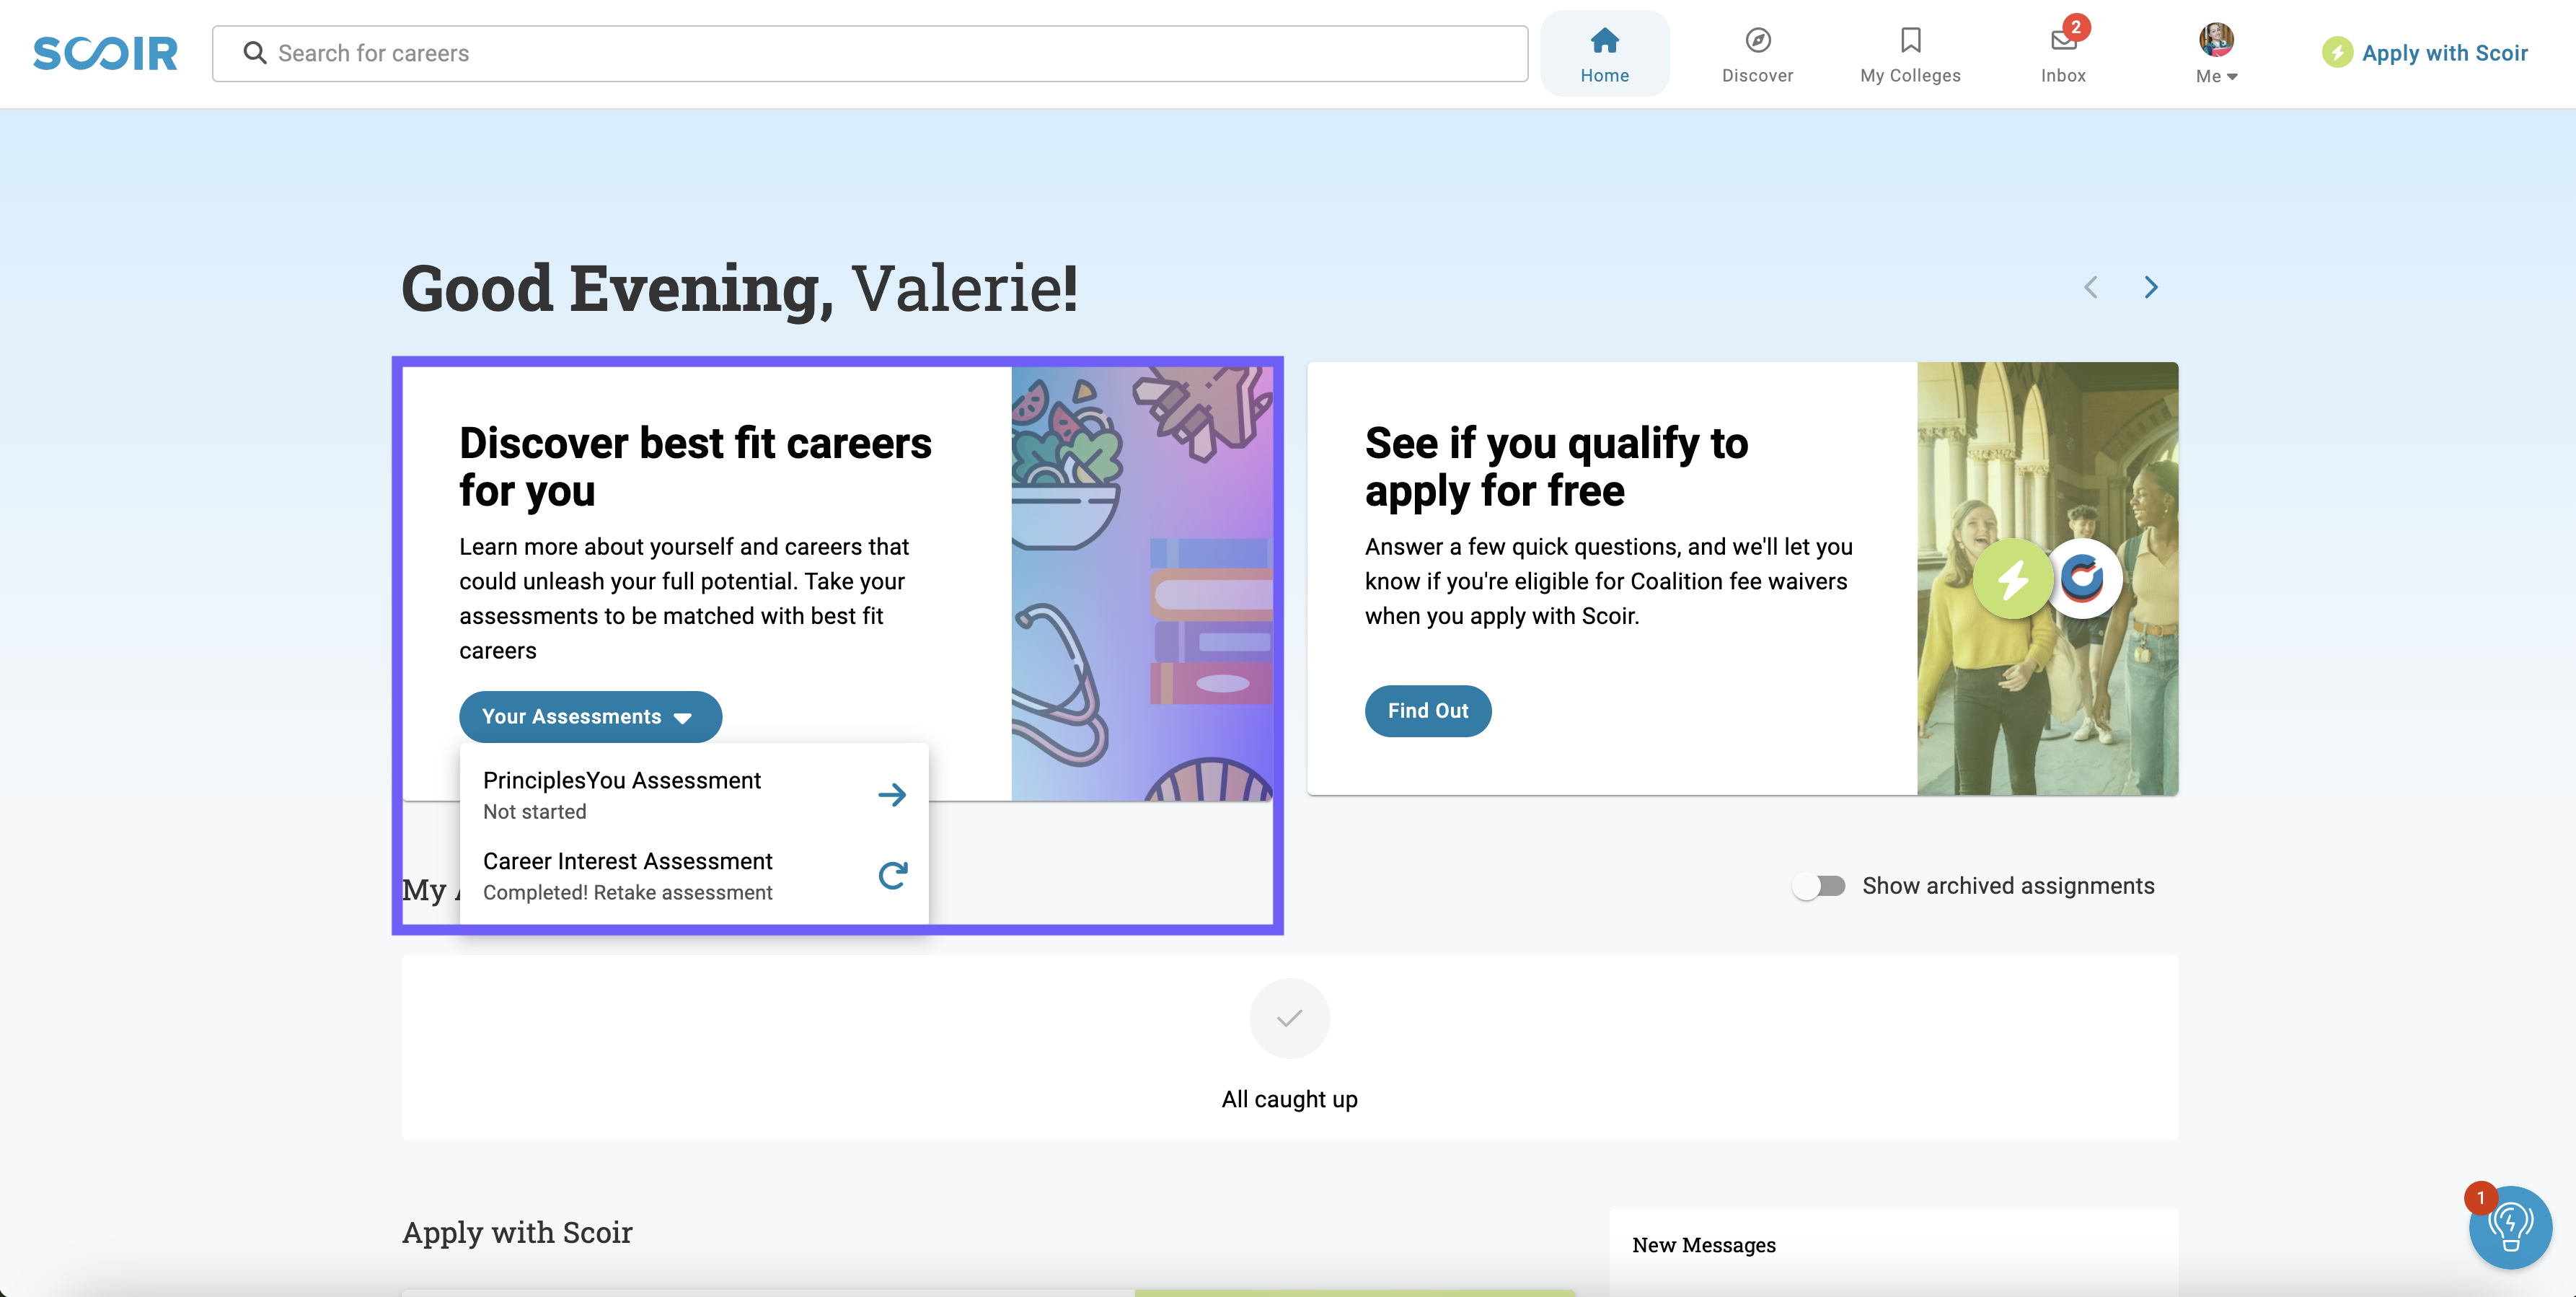
Task: Open PrinciplesYou Assessment arrow link
Action: pos(893,793)
